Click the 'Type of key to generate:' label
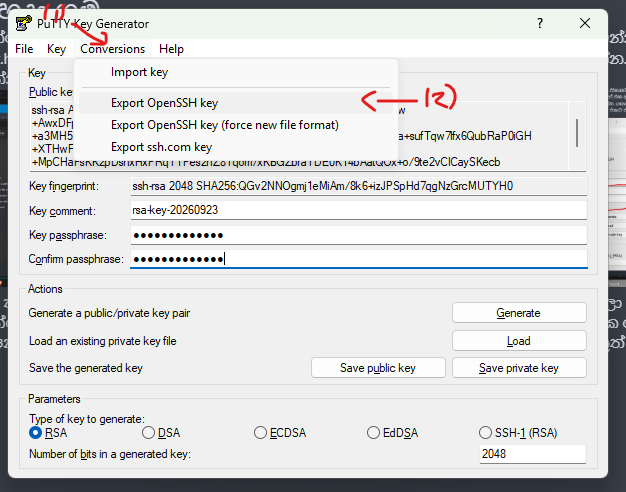 point(87,419)
